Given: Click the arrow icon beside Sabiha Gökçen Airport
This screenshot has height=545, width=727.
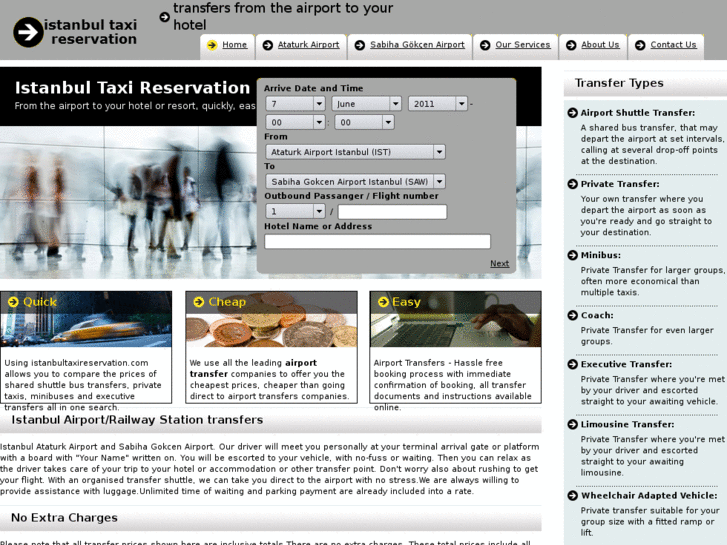Looking at the screenshot, I should pyautogui.click(x=360, y=45).
